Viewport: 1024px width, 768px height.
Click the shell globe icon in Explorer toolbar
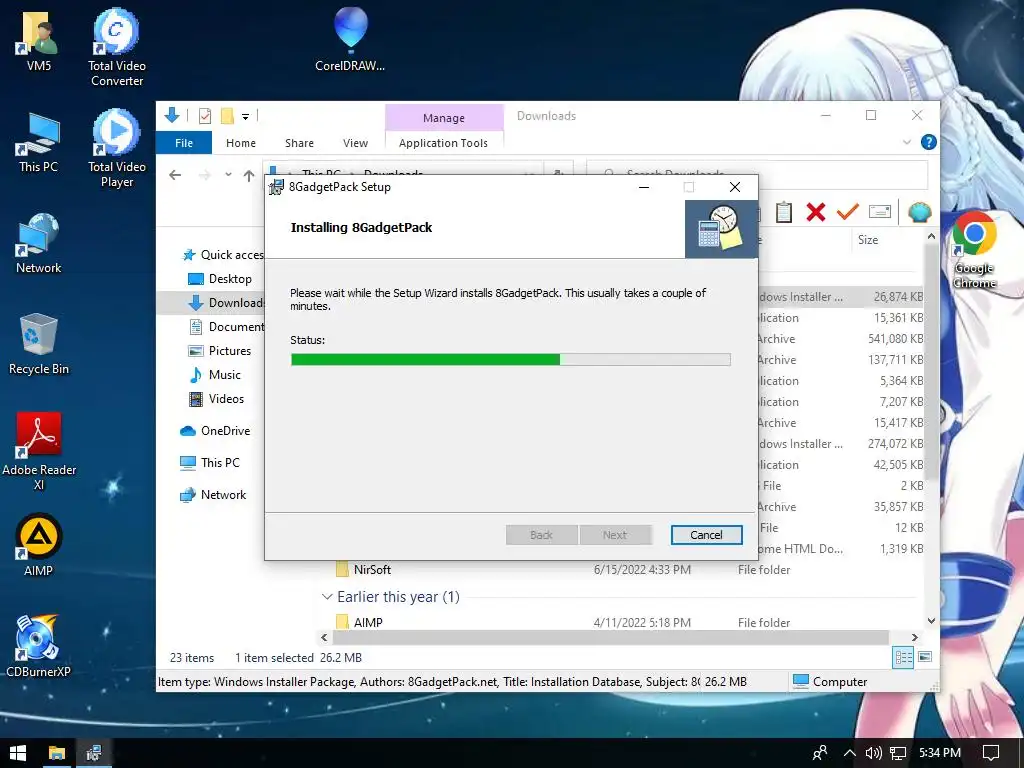920,212
